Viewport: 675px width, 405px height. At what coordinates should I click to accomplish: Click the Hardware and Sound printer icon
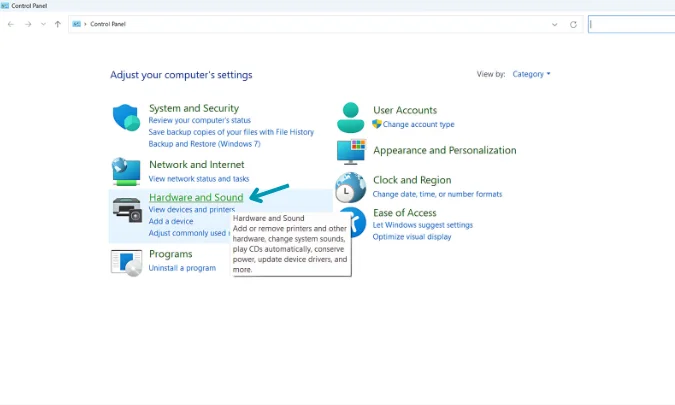(127, 210)
